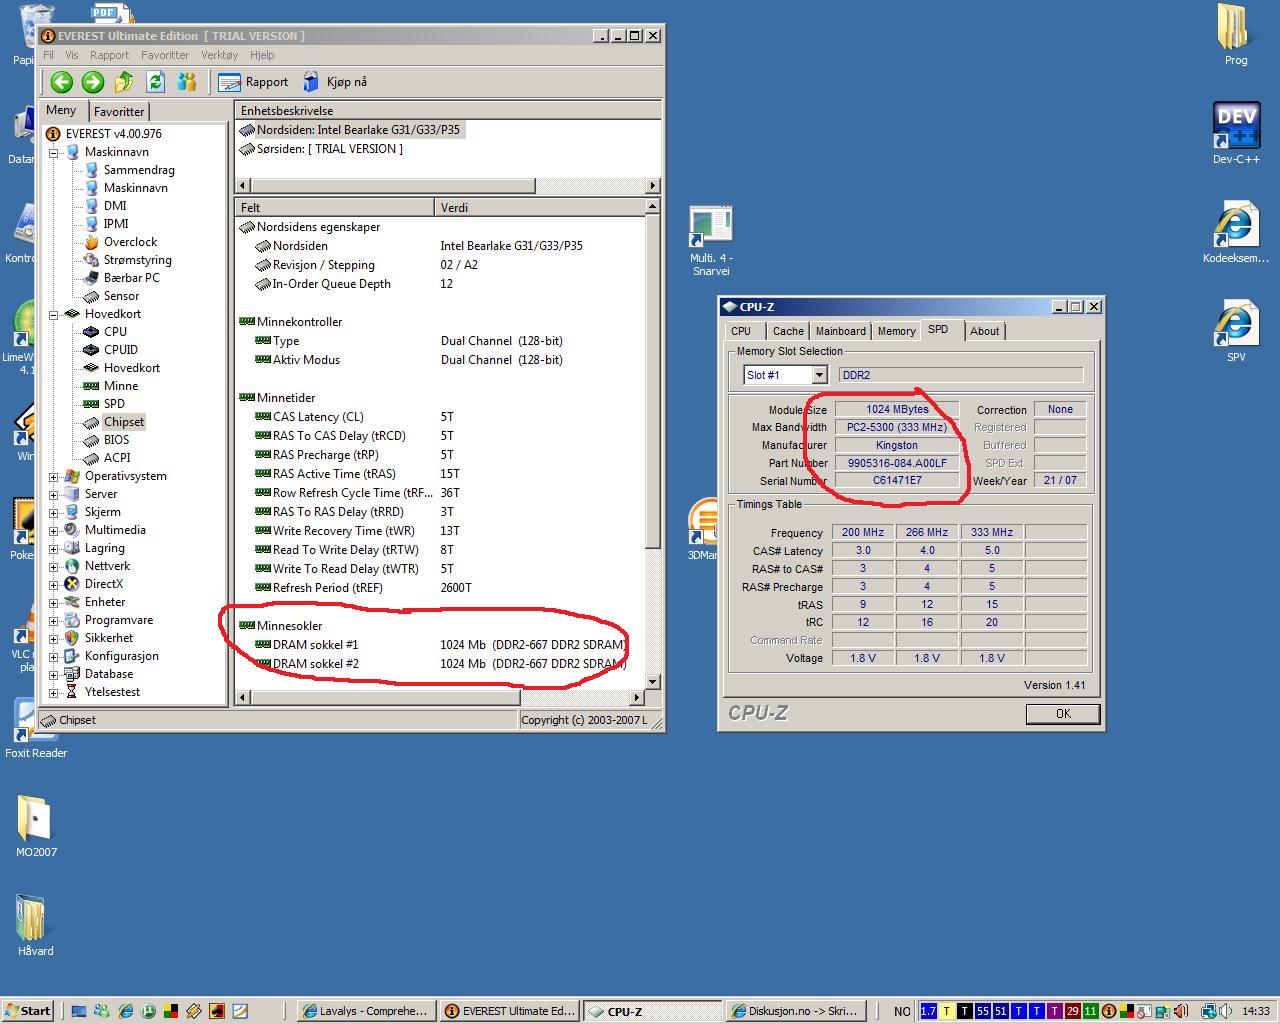This screenshot has height=1024, width=1280.
Task: Open the Rapport report toolbar button
Action: click(254, 82)
